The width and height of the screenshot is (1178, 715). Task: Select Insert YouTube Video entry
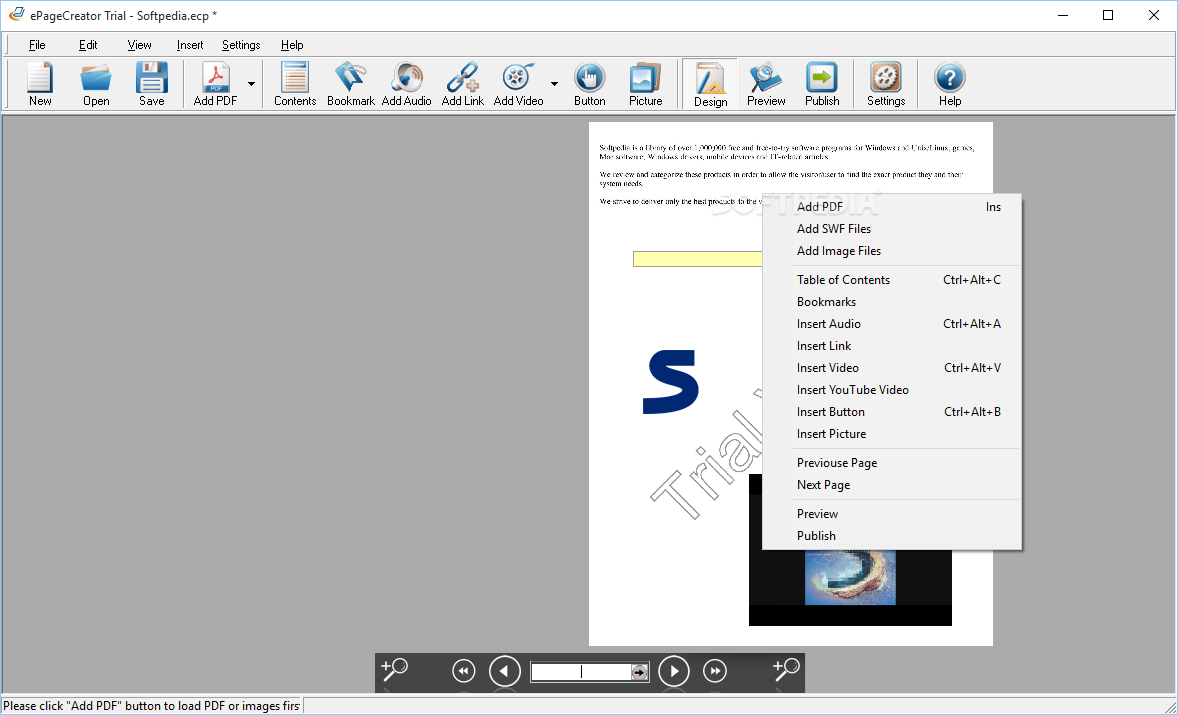892,390
